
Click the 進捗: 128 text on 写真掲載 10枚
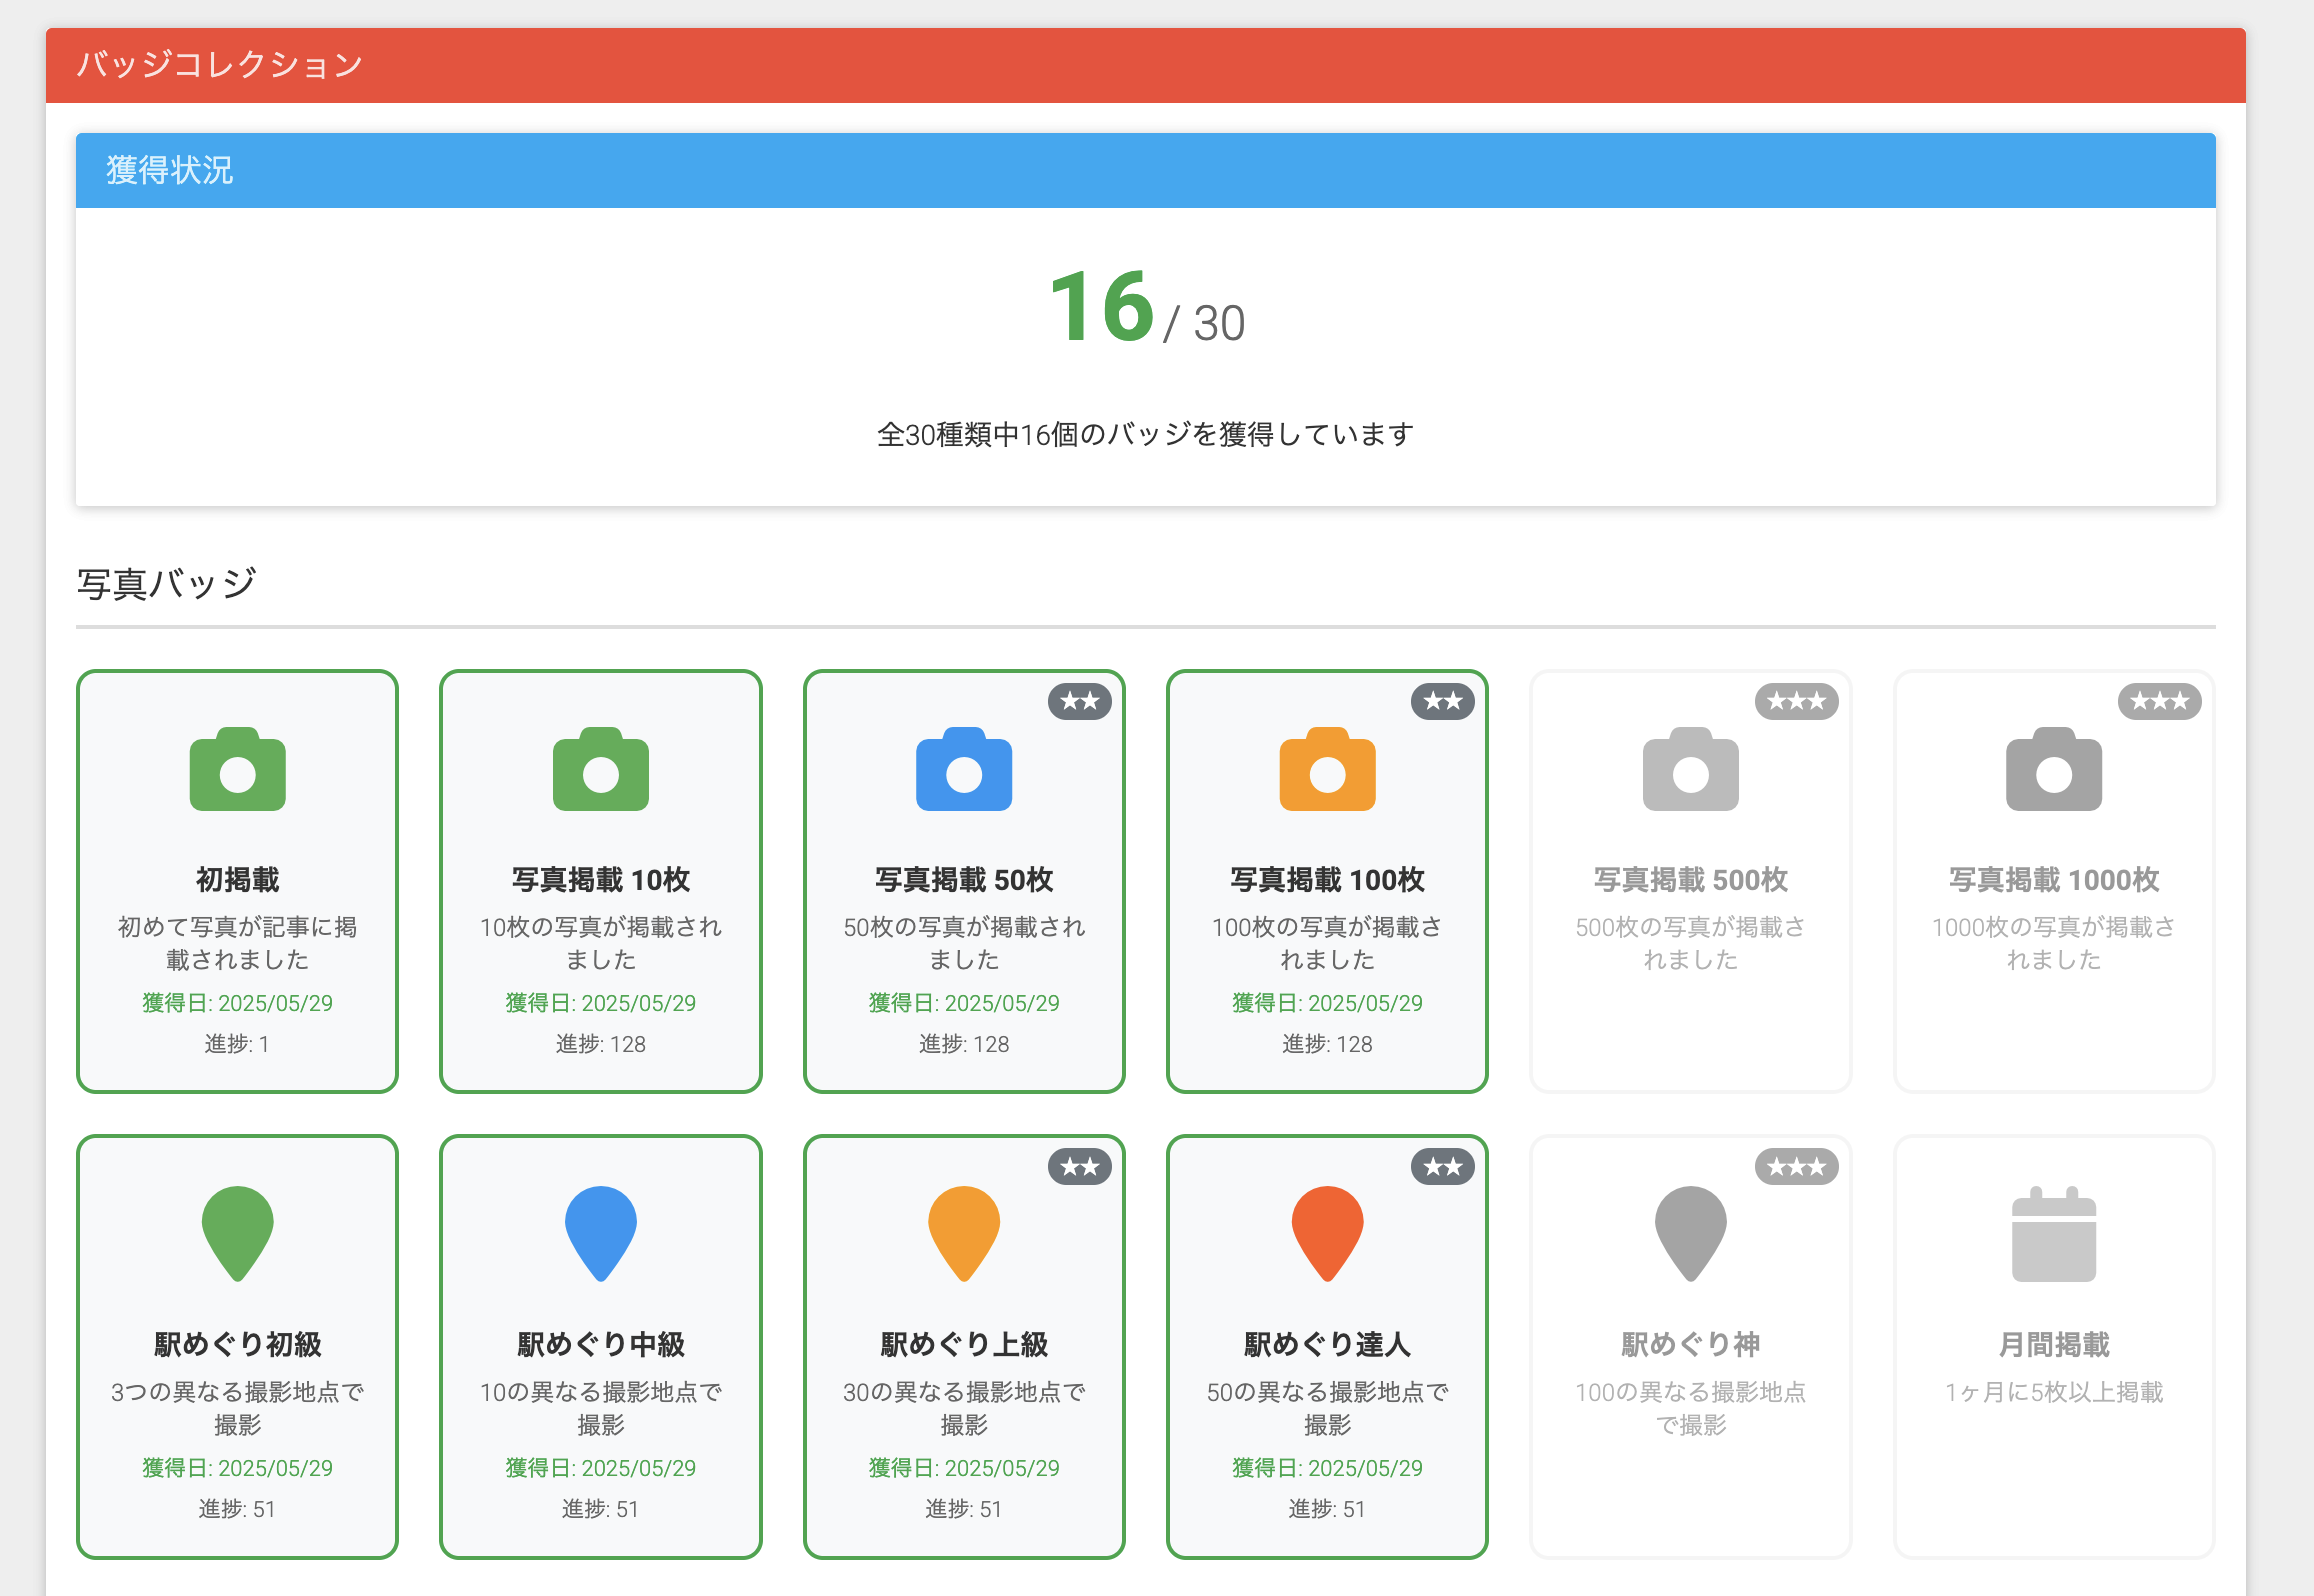[600, 1044]
